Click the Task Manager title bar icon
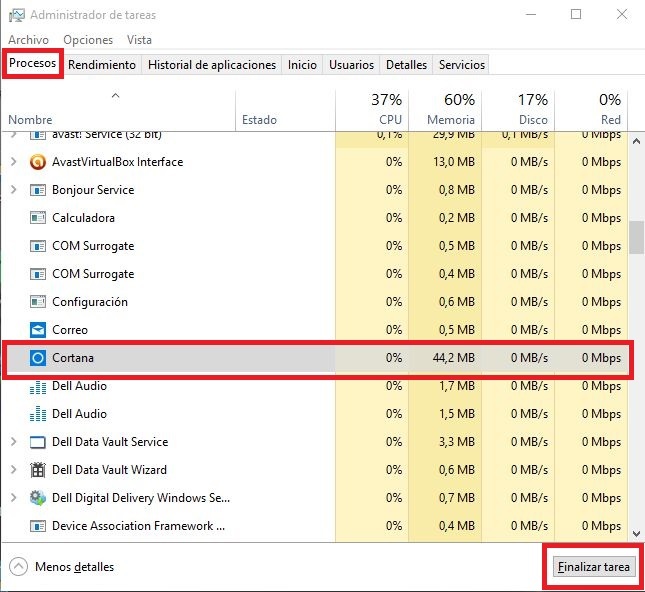This screenshot has width=645, height=592. pos(17,15)
